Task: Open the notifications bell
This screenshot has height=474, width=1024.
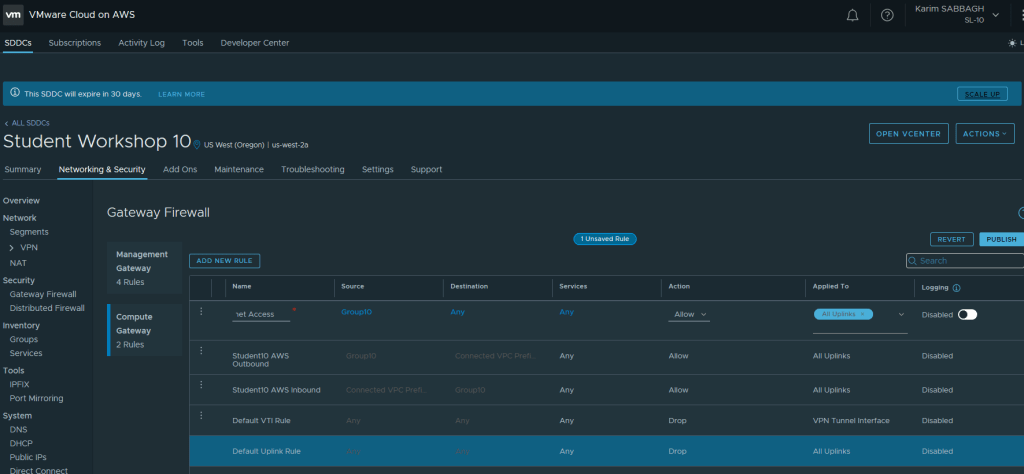Action: pyautogui.click(x=852, y=15)
